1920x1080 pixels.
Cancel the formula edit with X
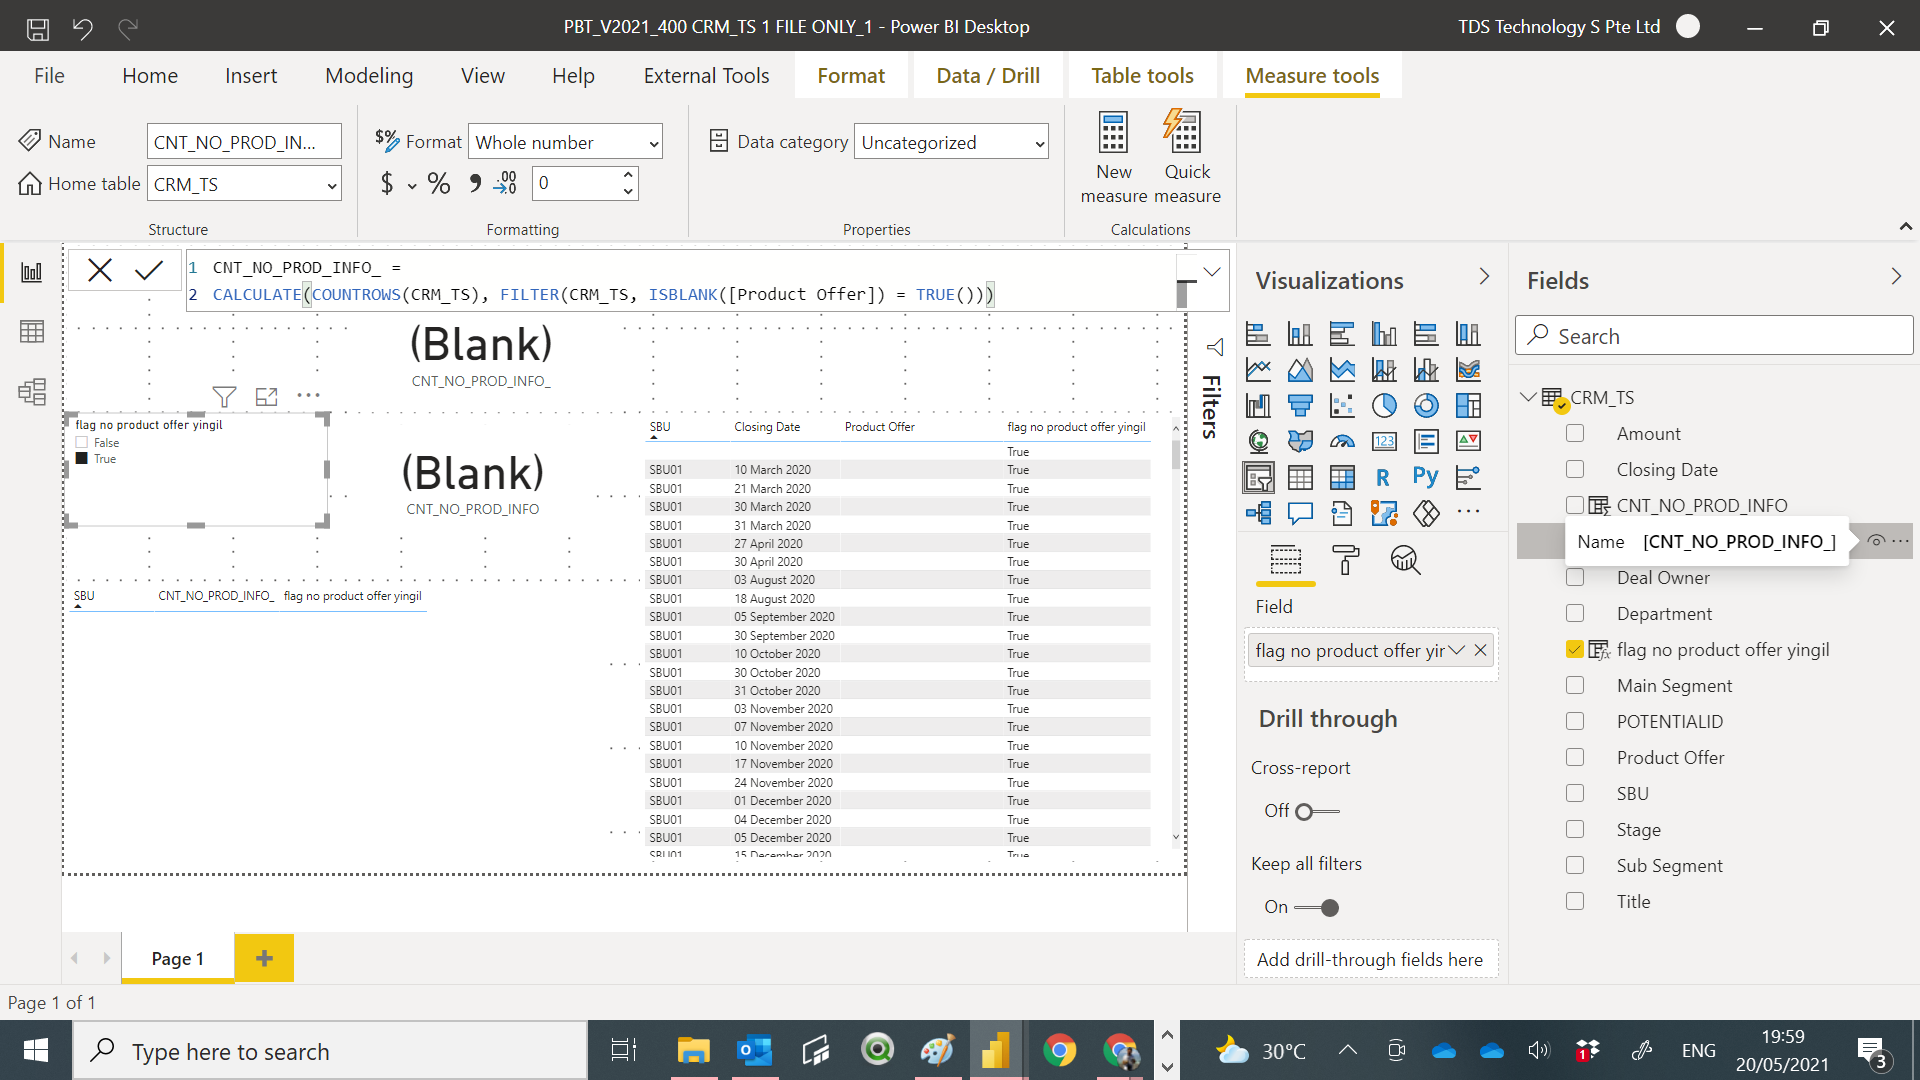pyautogui.click(x=100, y=270)
